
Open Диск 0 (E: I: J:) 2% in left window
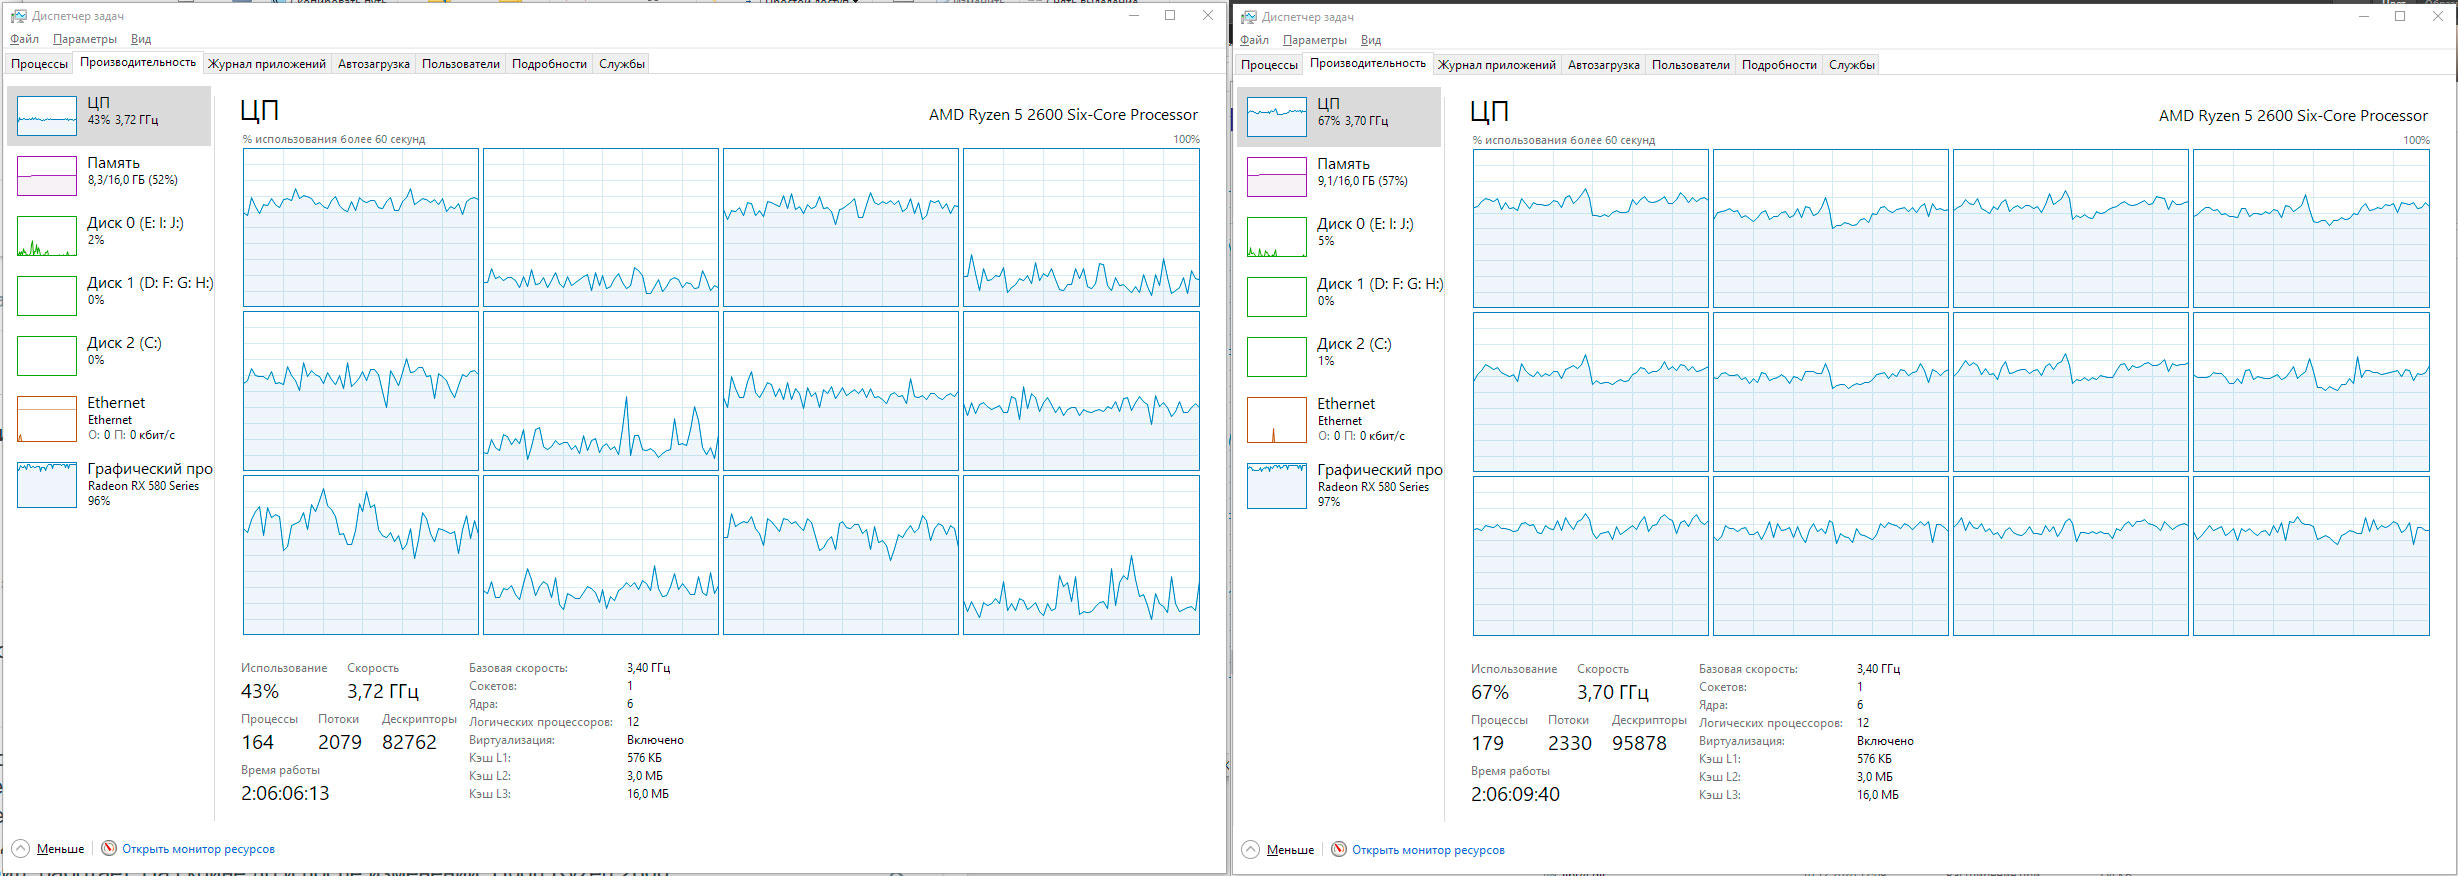109,236
